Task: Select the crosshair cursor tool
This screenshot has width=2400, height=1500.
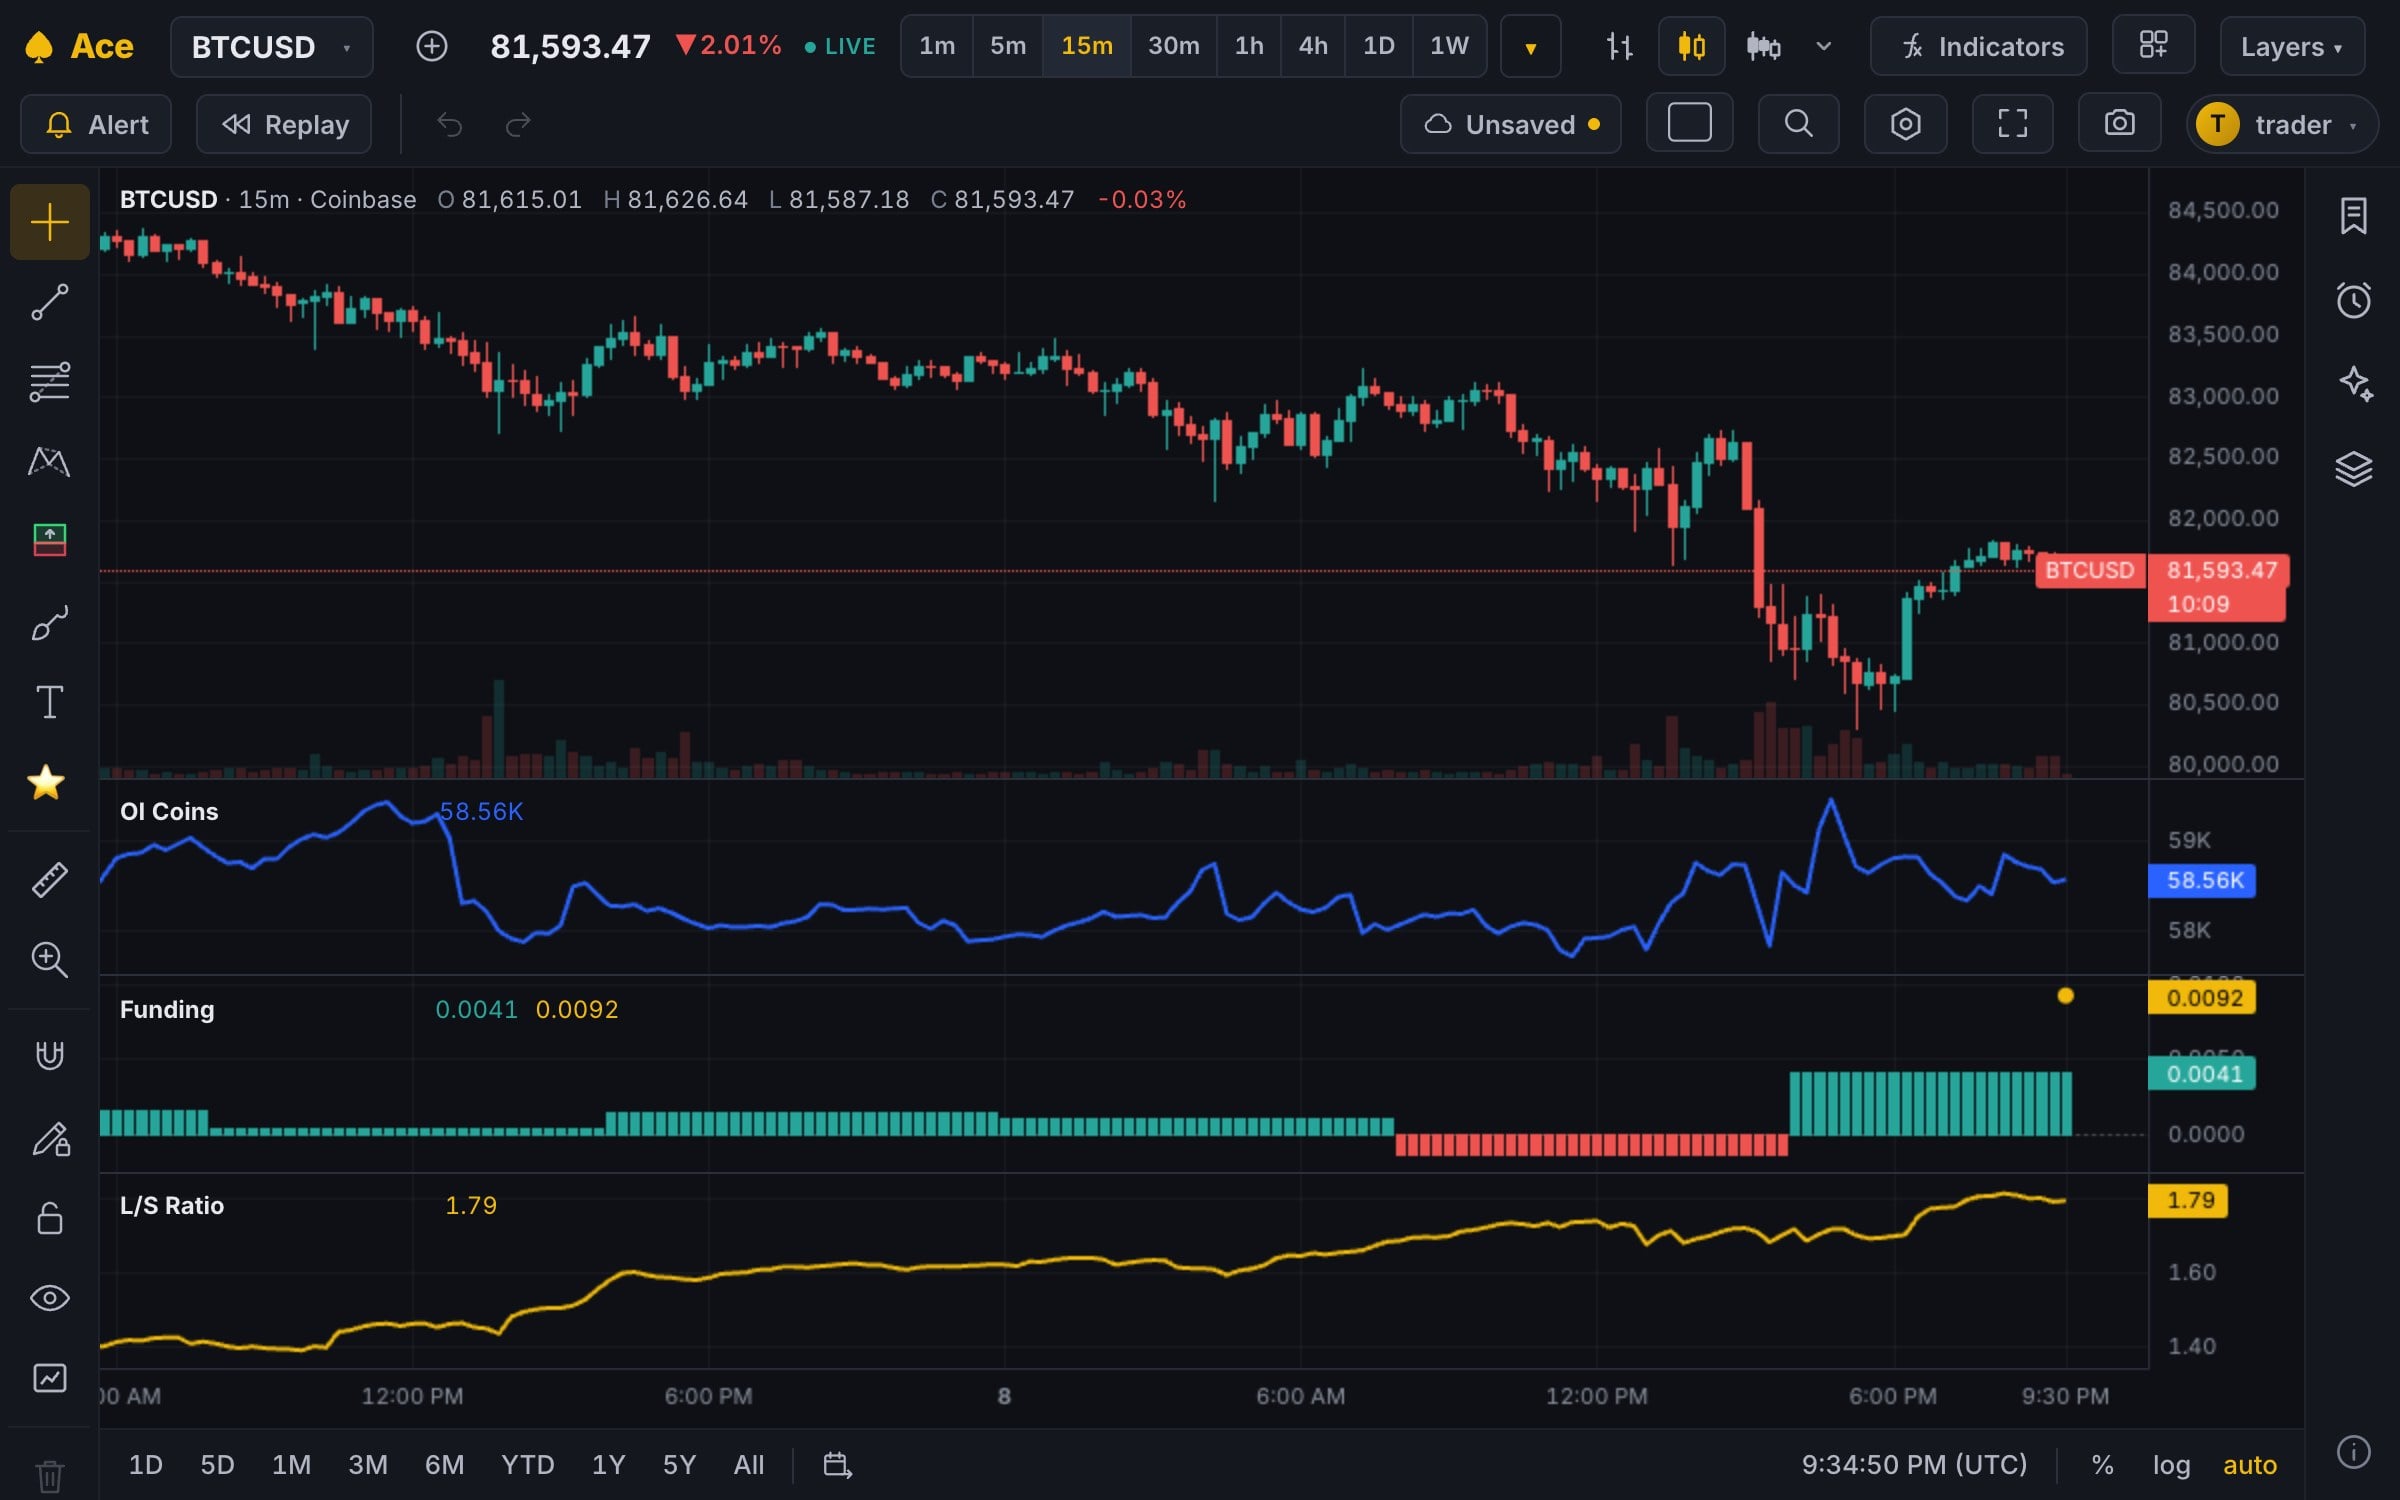Action: (49, 222)
